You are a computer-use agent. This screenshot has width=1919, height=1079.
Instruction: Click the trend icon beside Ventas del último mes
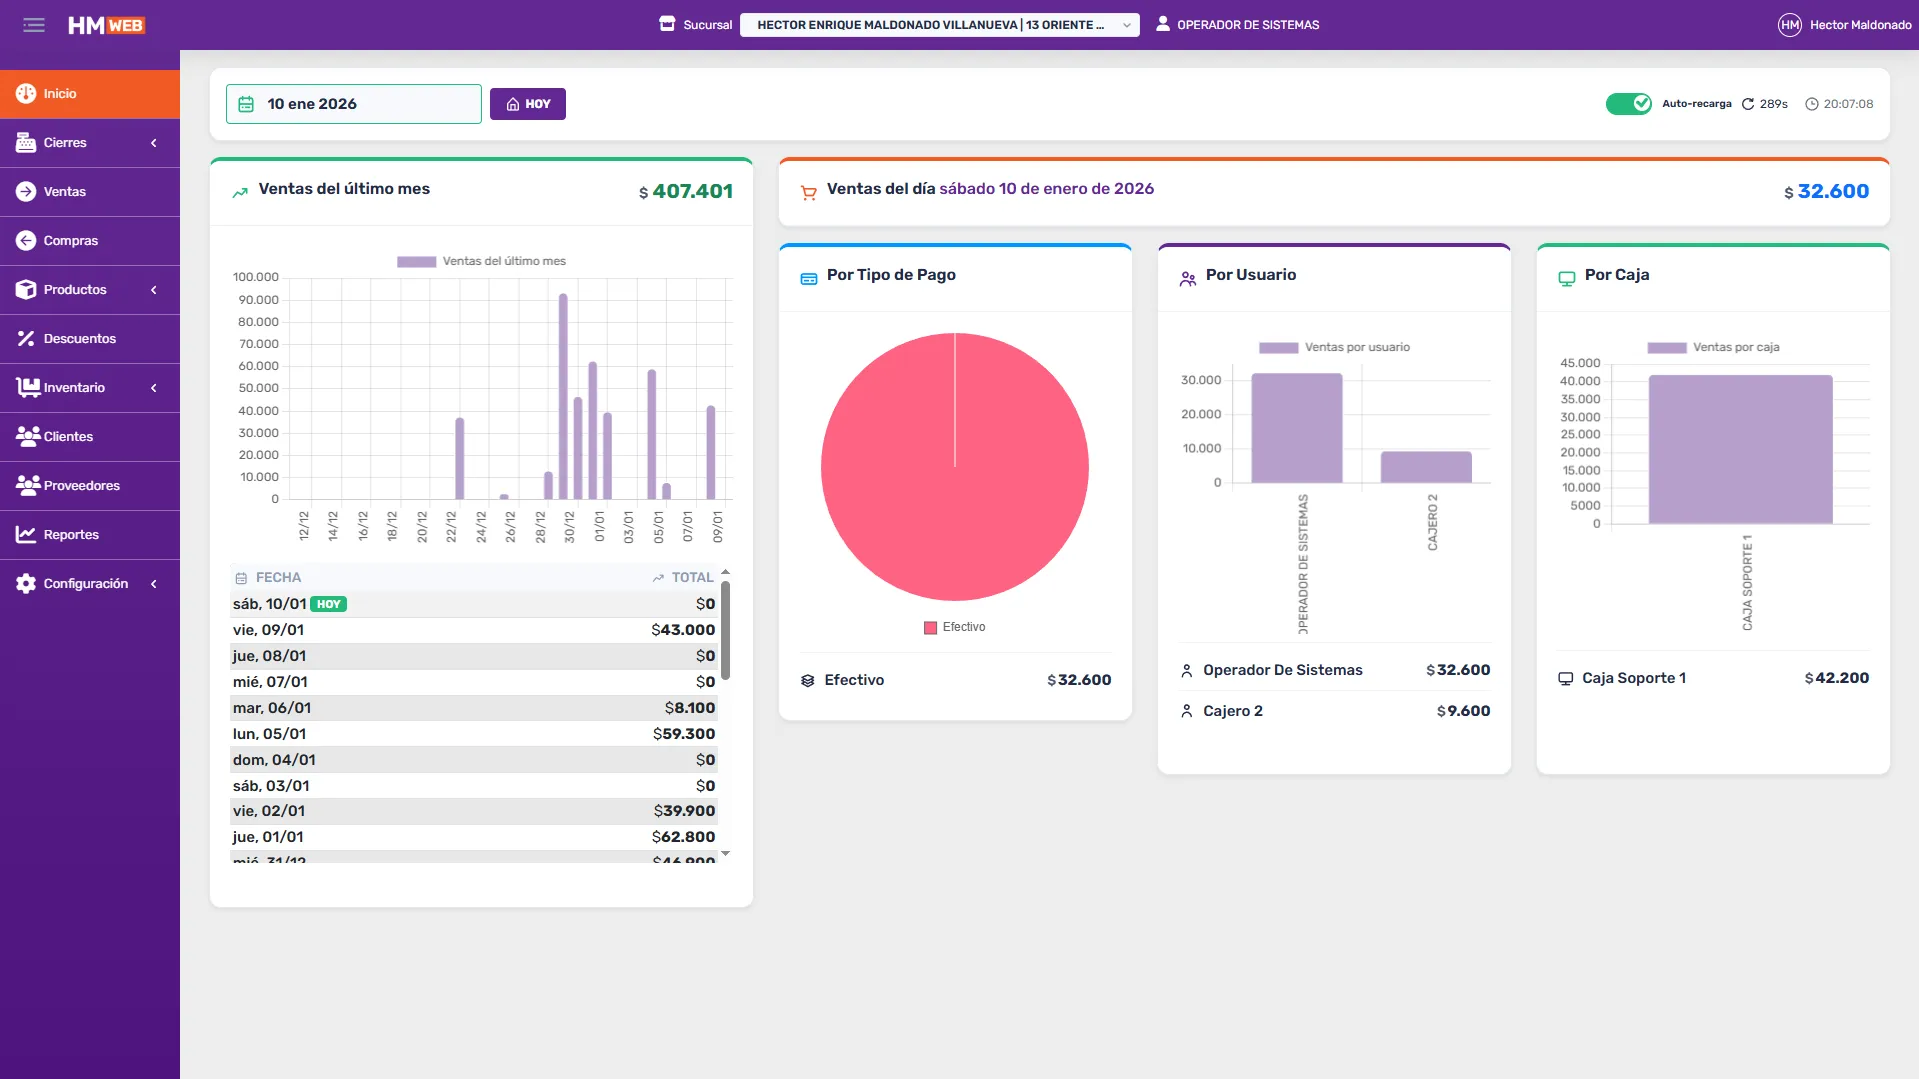coord(240,192)
